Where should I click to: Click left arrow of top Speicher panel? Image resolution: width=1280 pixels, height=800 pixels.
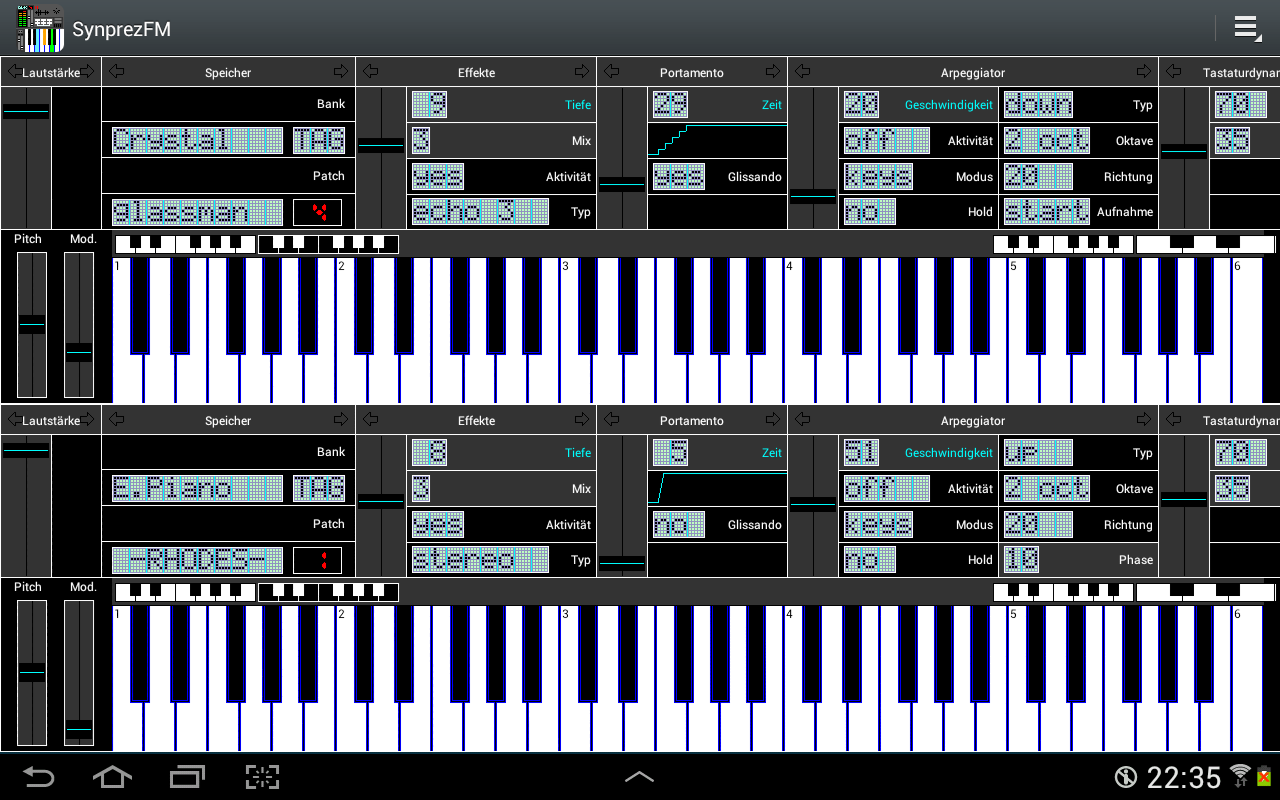117,72
